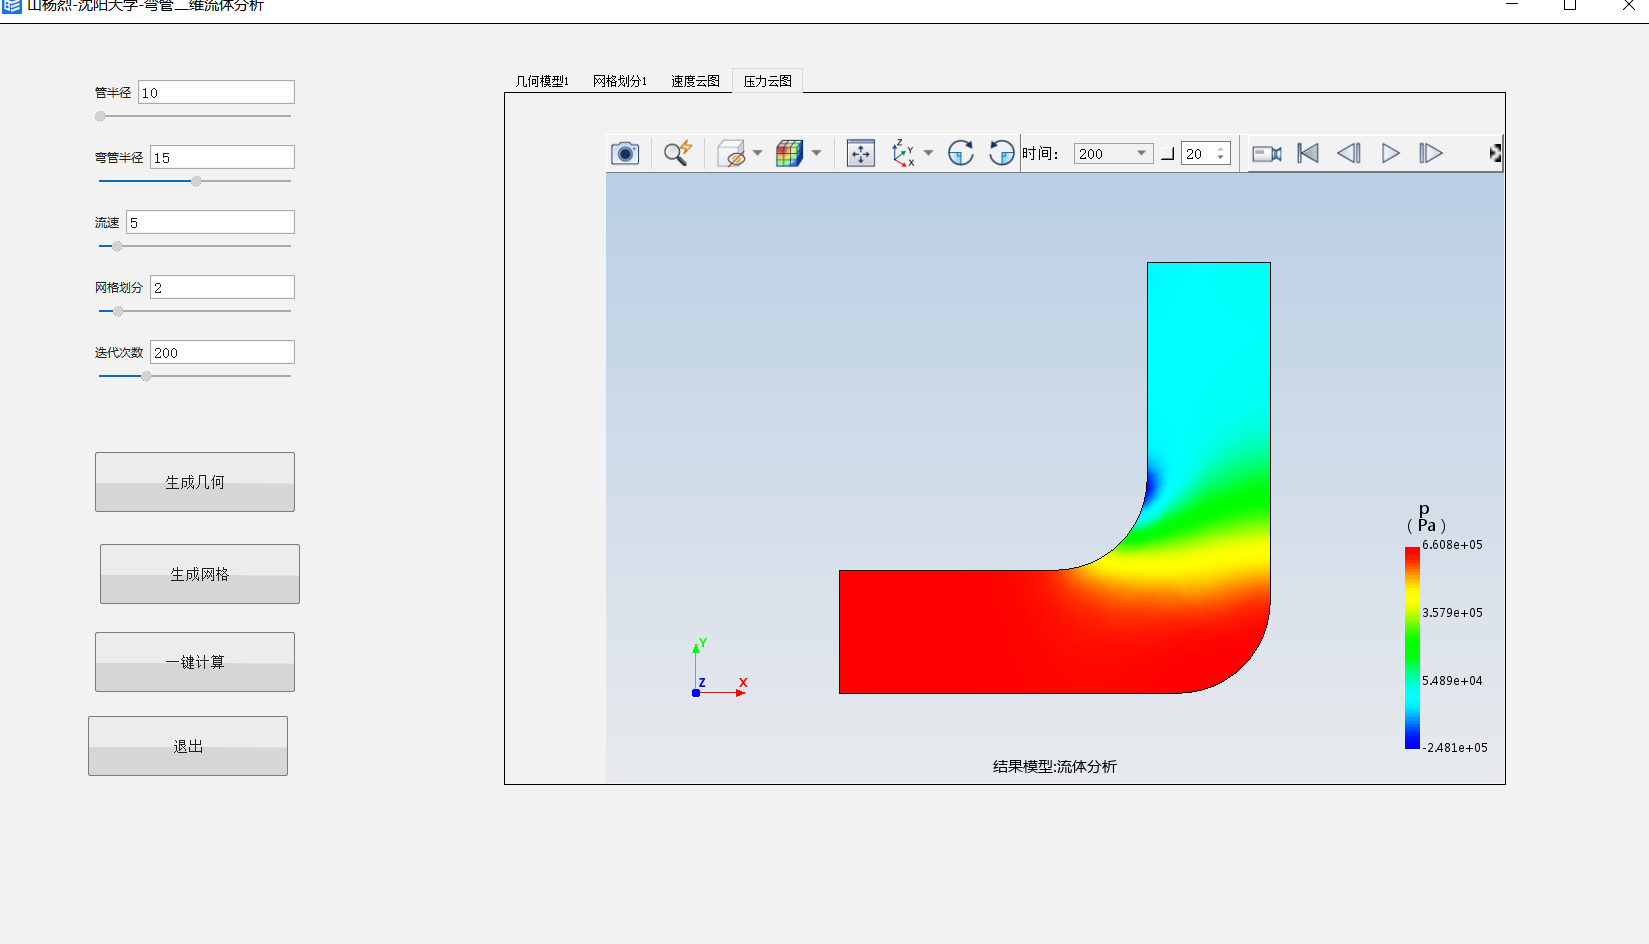Click the 网格划分 slider handle
Screen dimensions: 1649x944
pyautogui.click(x=118, y=311)
